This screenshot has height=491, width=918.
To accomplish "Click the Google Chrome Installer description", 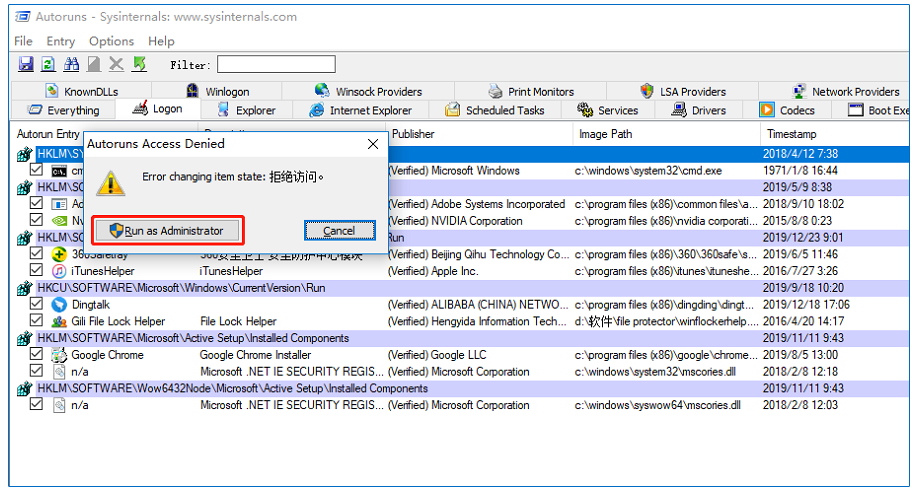I will click(255, 355).
